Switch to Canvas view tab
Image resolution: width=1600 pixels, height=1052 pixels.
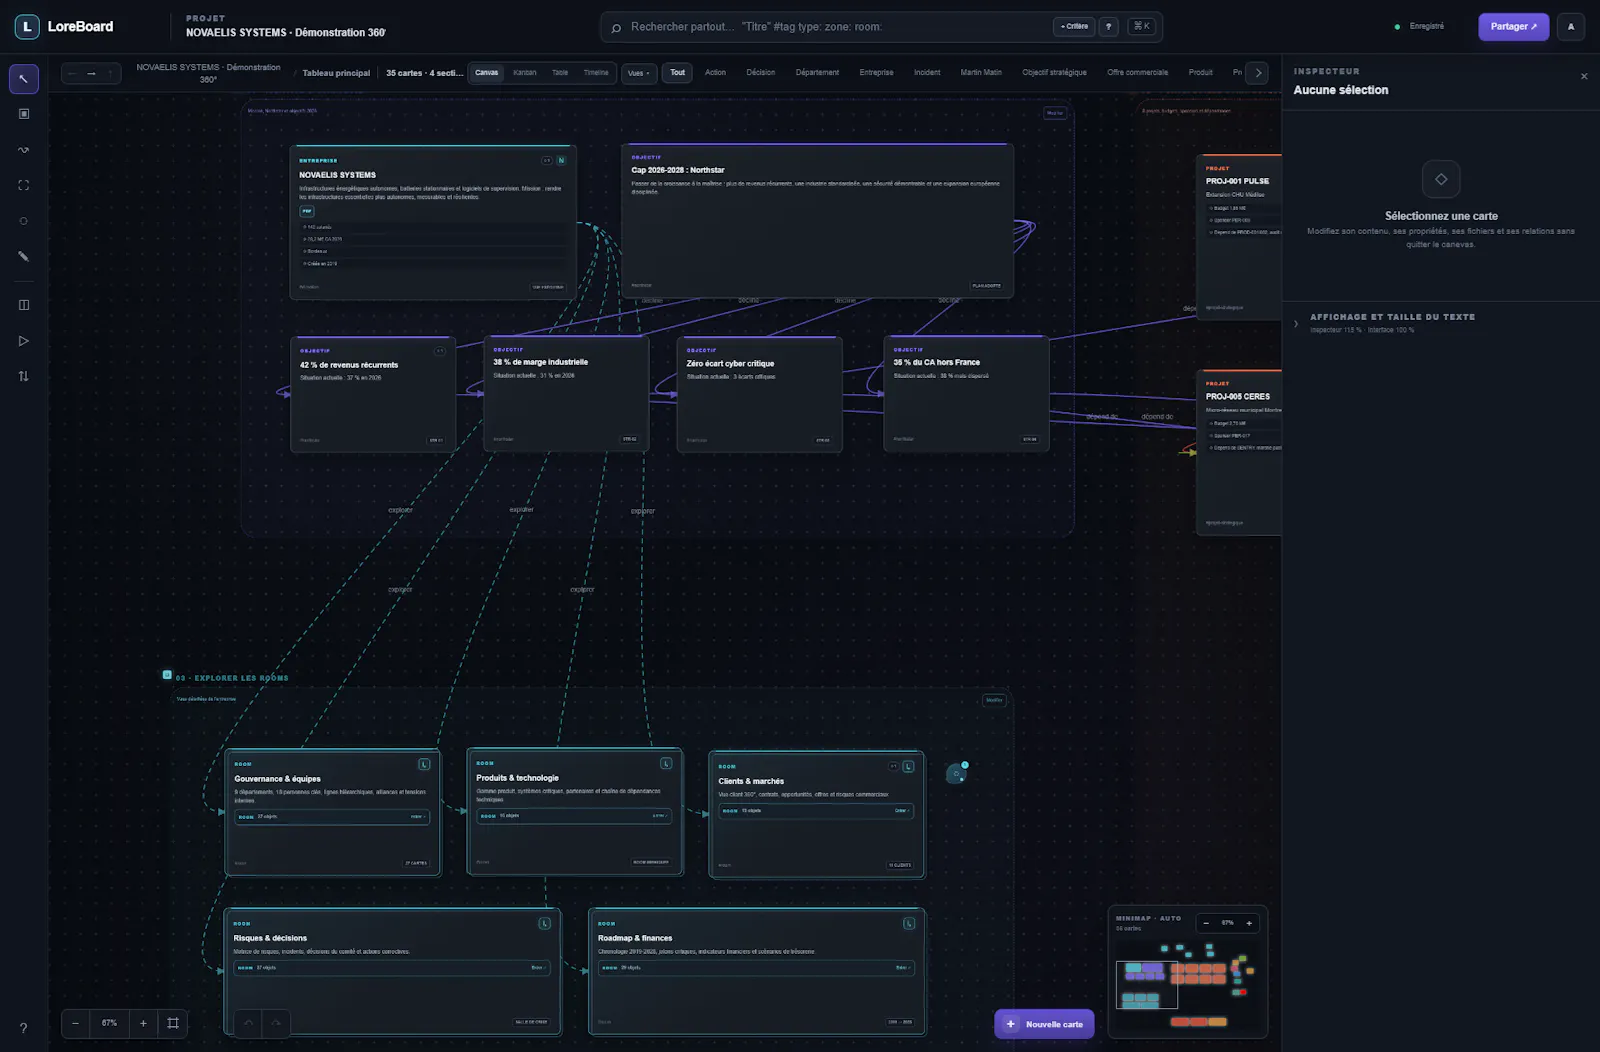point(487,73)
